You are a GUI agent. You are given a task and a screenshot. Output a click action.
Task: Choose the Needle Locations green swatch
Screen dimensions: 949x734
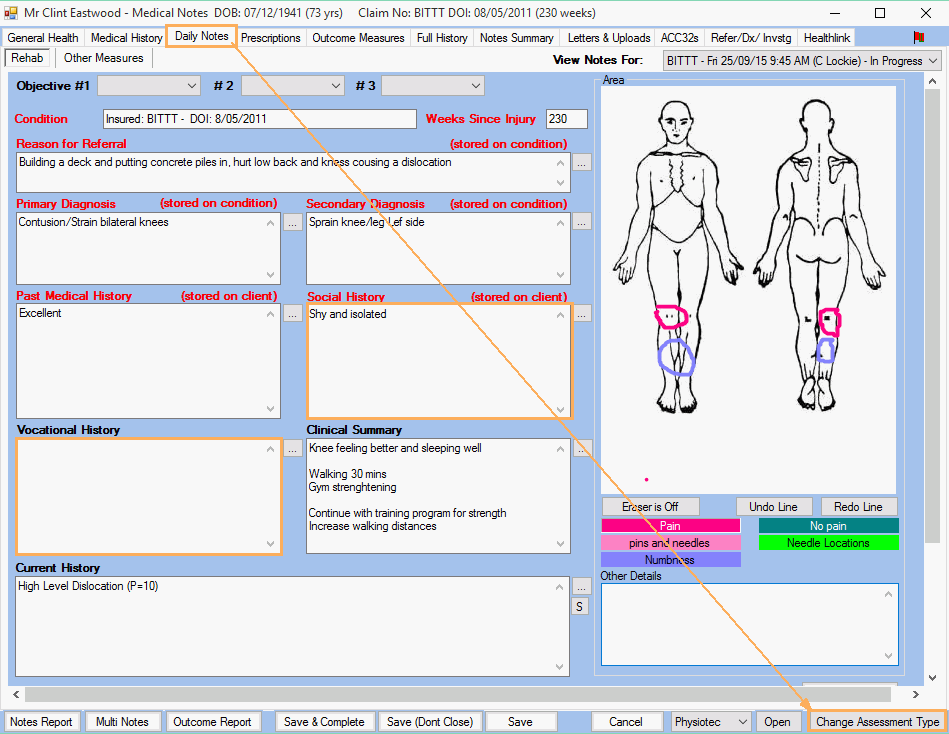(x=828, y=543)
